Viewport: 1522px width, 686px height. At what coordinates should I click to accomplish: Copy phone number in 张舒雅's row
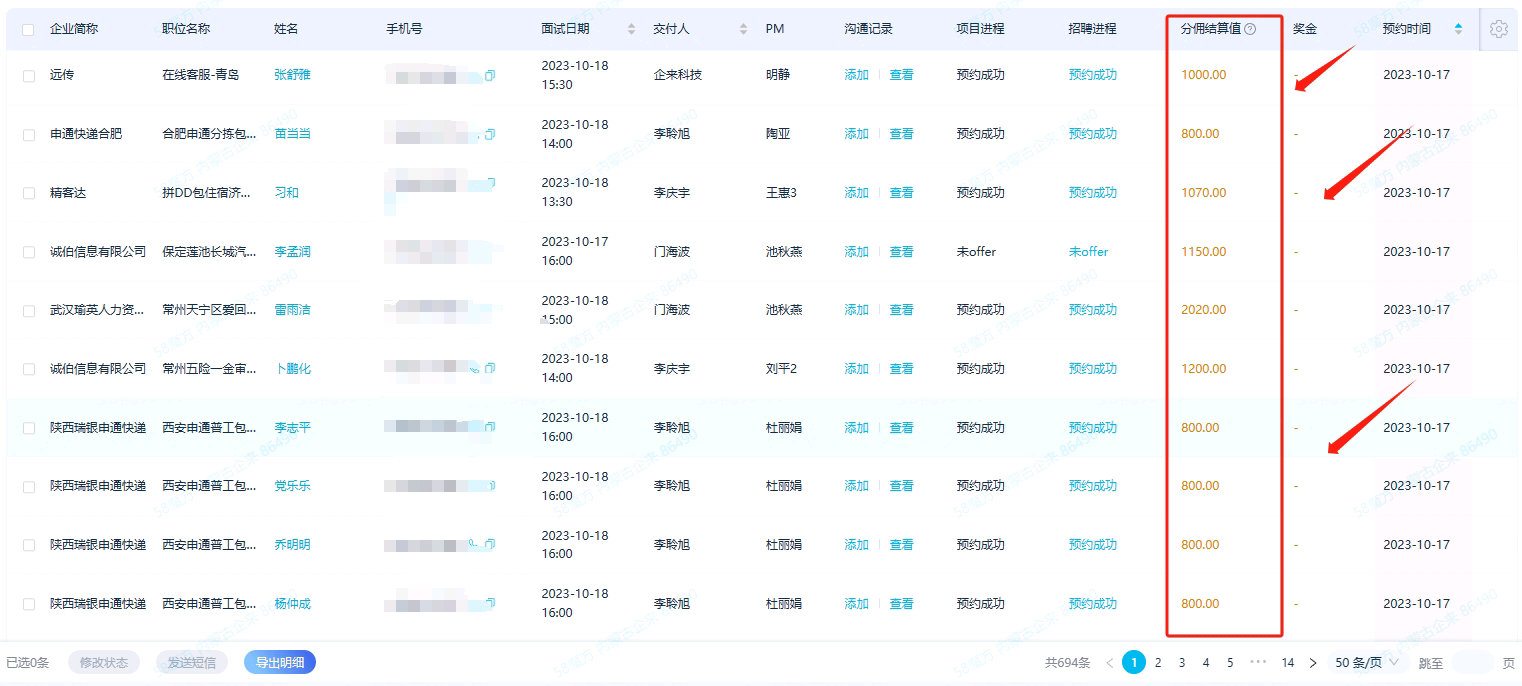click(x=490, y=75)
